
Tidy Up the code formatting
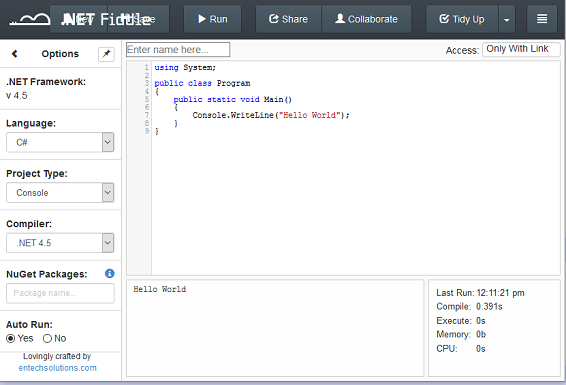click(x=462, y=19)
